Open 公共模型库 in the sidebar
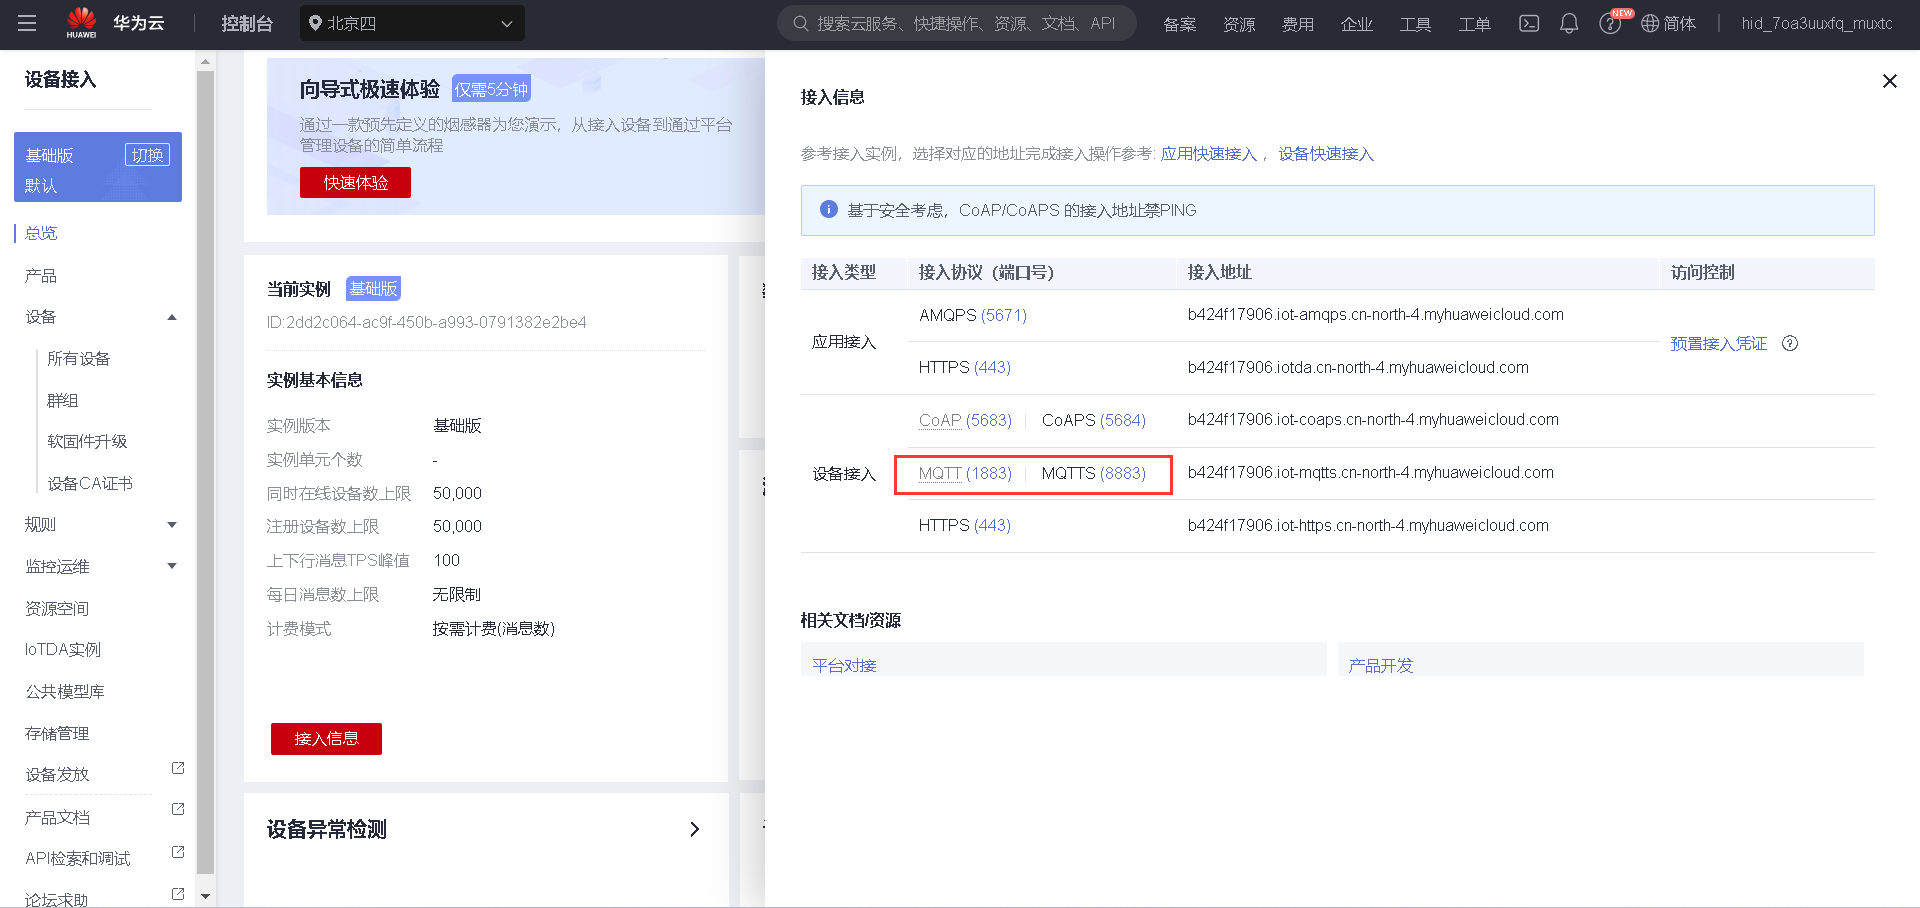The height and width of the screenshot is (908, 1920). [65, 692]
